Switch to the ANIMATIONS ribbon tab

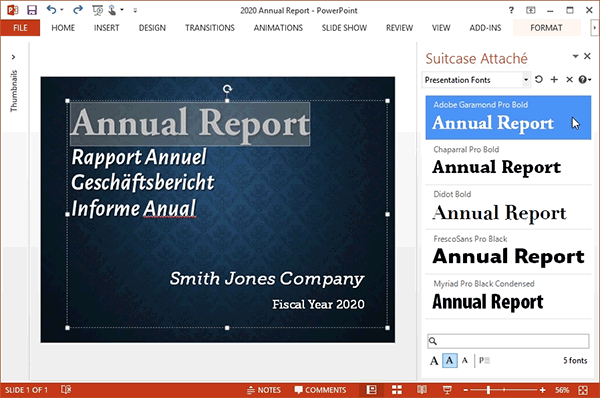tap(278, 28)
